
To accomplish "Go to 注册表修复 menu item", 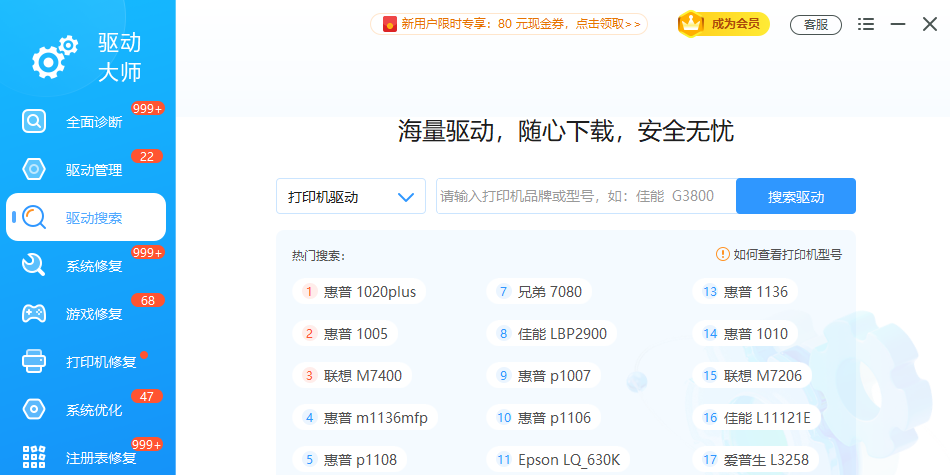I will tap(86, 457).
